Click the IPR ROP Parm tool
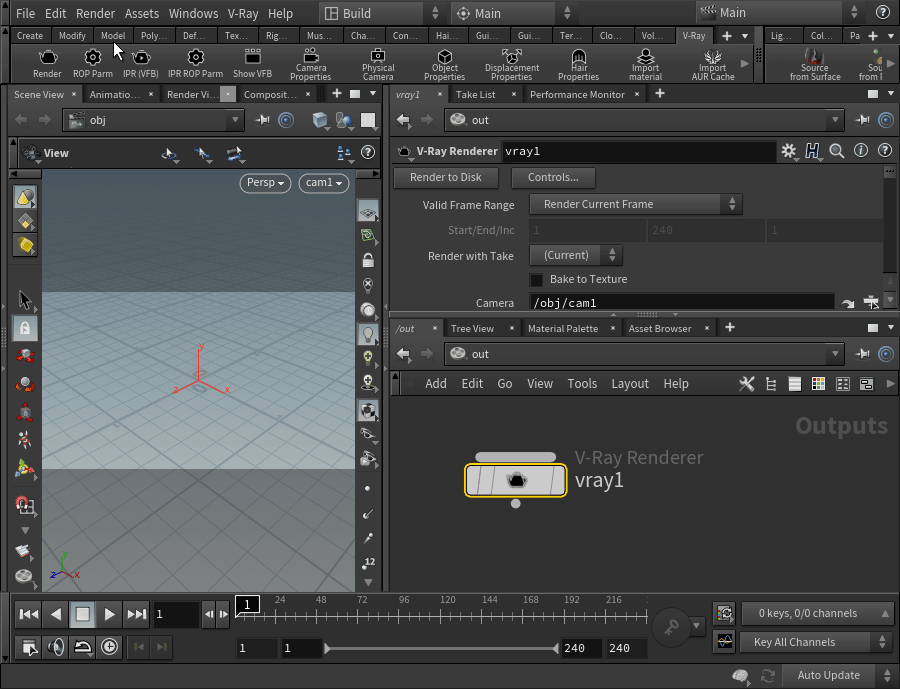This screenshot has width=900, height=689. click(x=195, y=64)
